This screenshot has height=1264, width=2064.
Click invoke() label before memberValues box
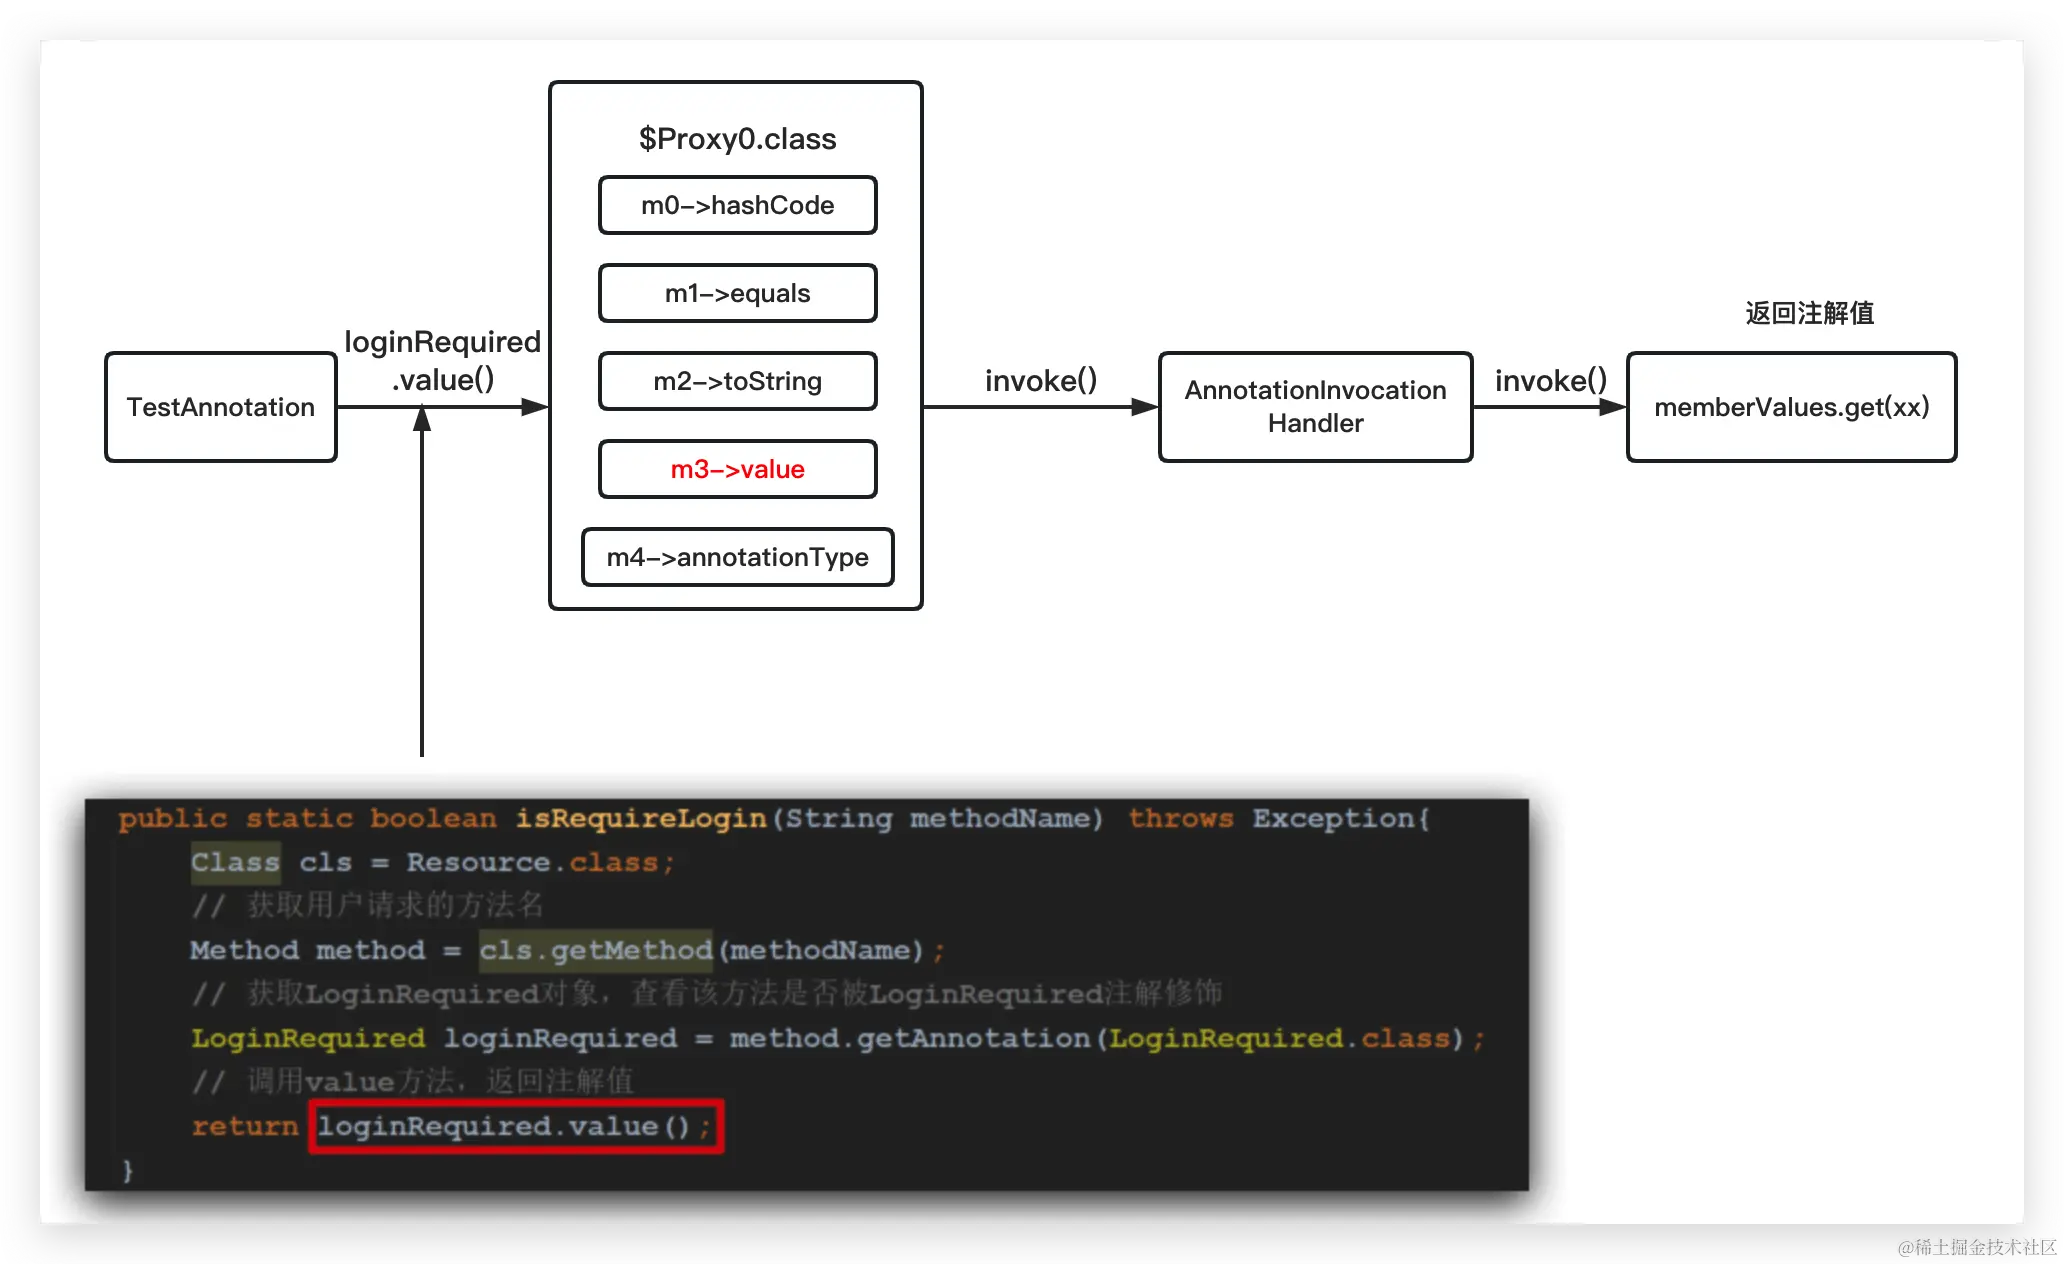pos(1550,380)
